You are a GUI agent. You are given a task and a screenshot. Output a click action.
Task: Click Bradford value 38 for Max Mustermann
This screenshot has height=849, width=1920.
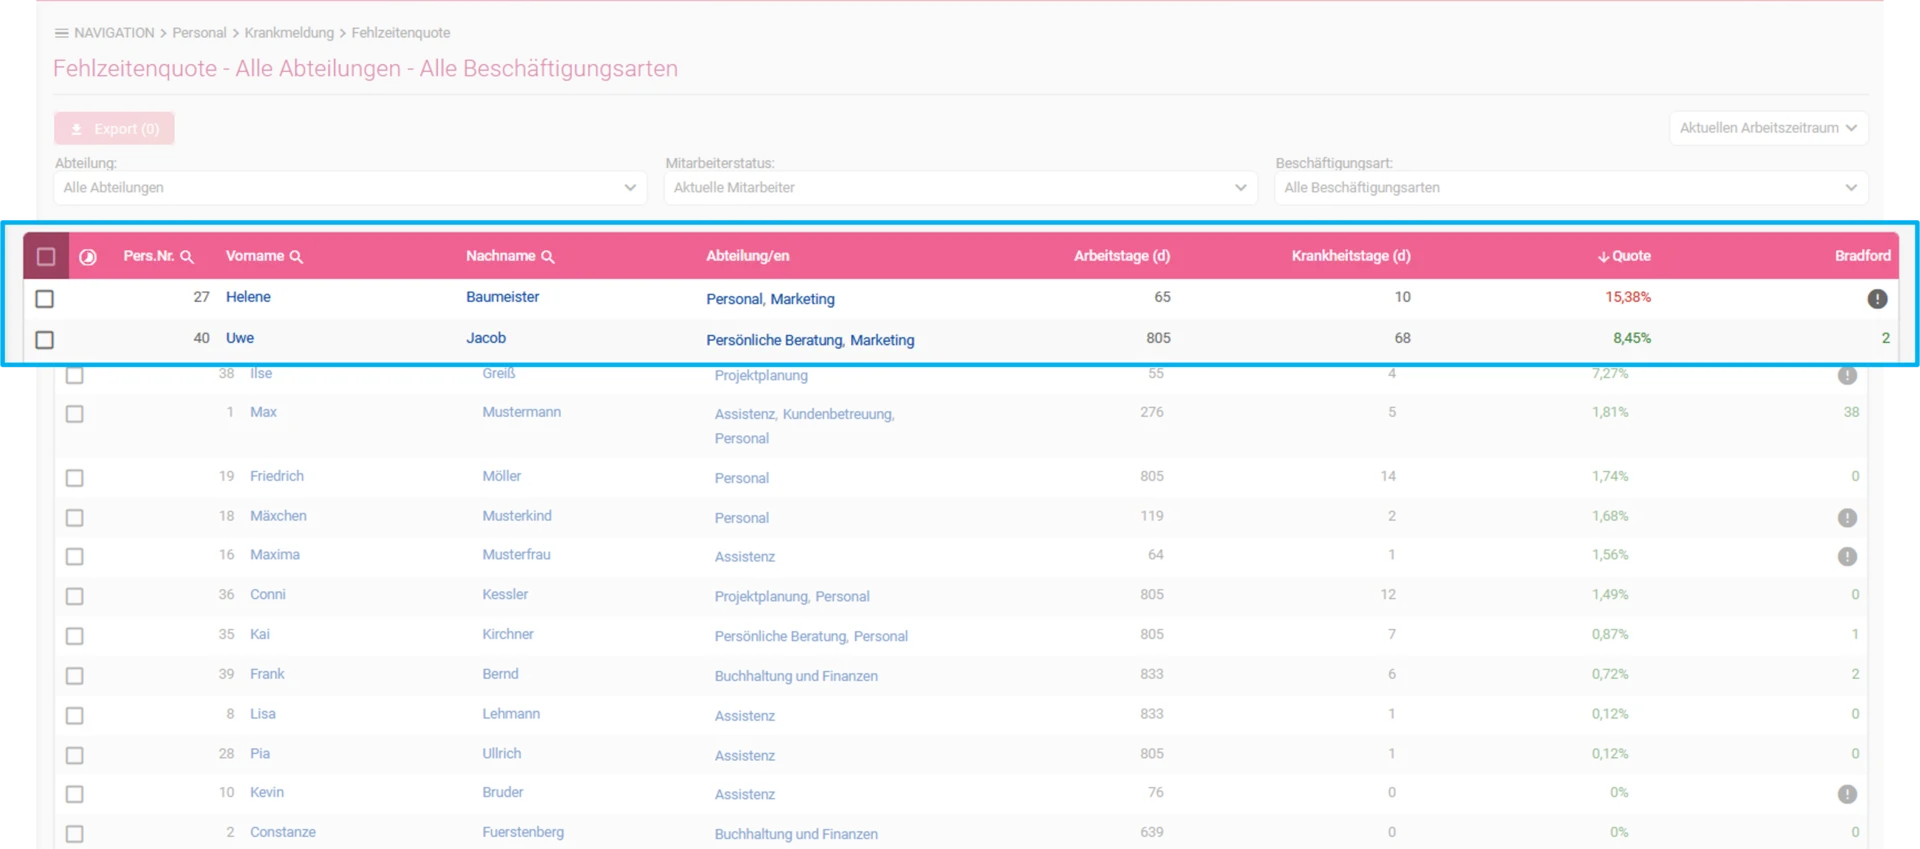click(1851, 412)
